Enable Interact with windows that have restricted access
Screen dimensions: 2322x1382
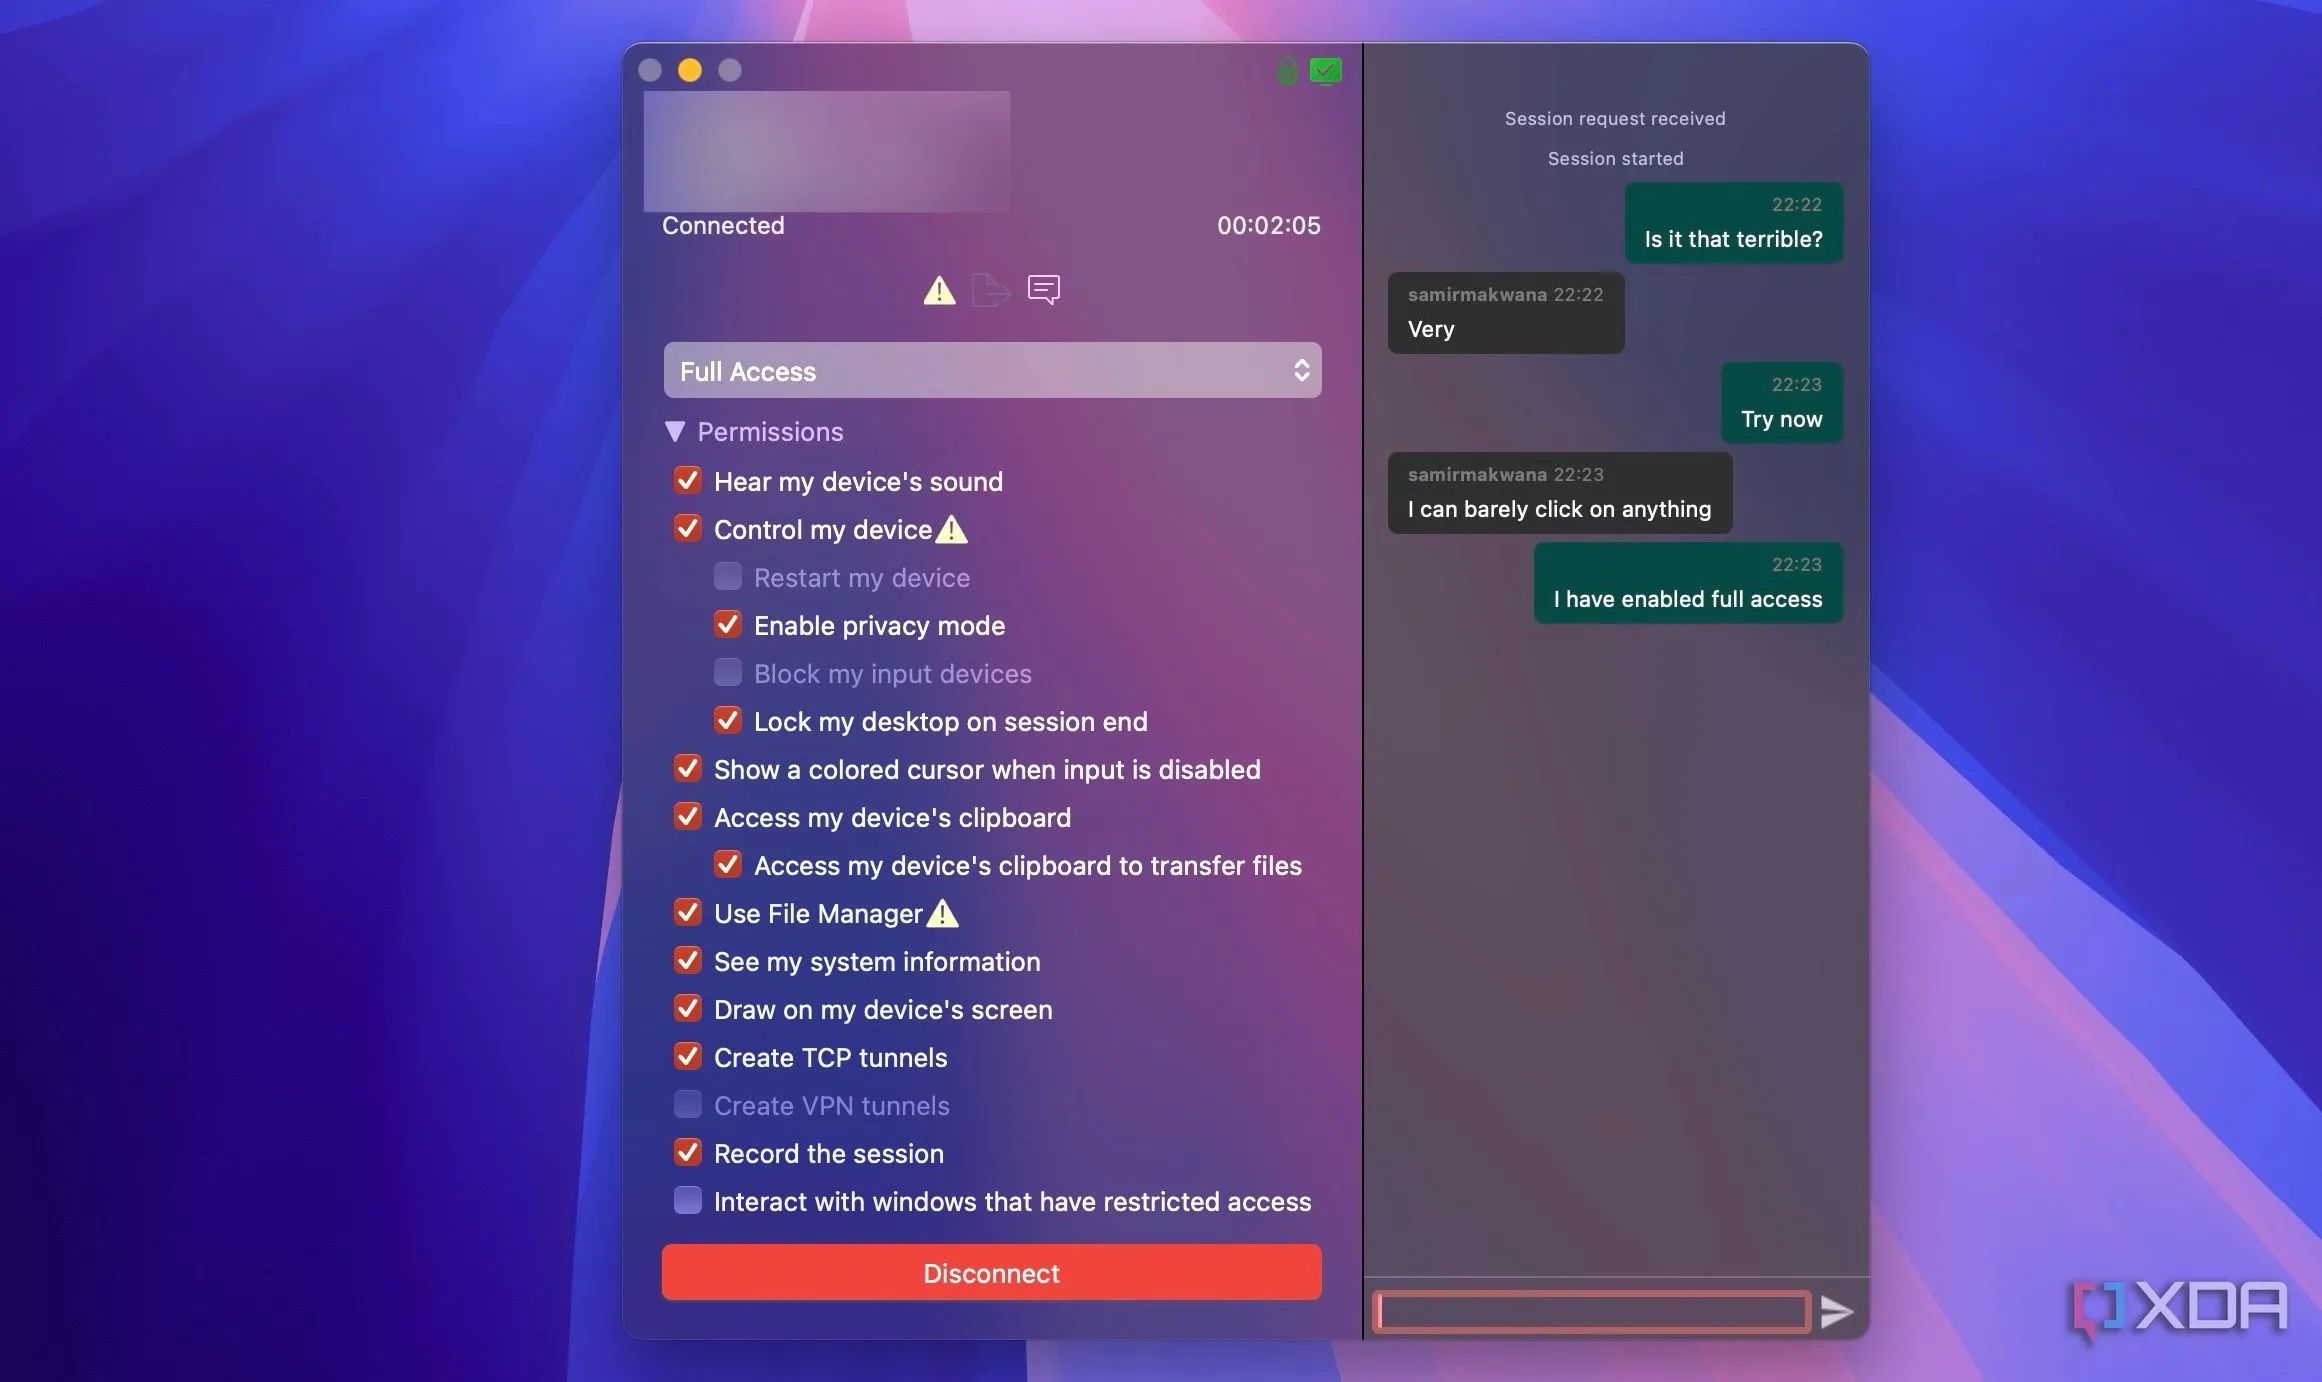688,1200
